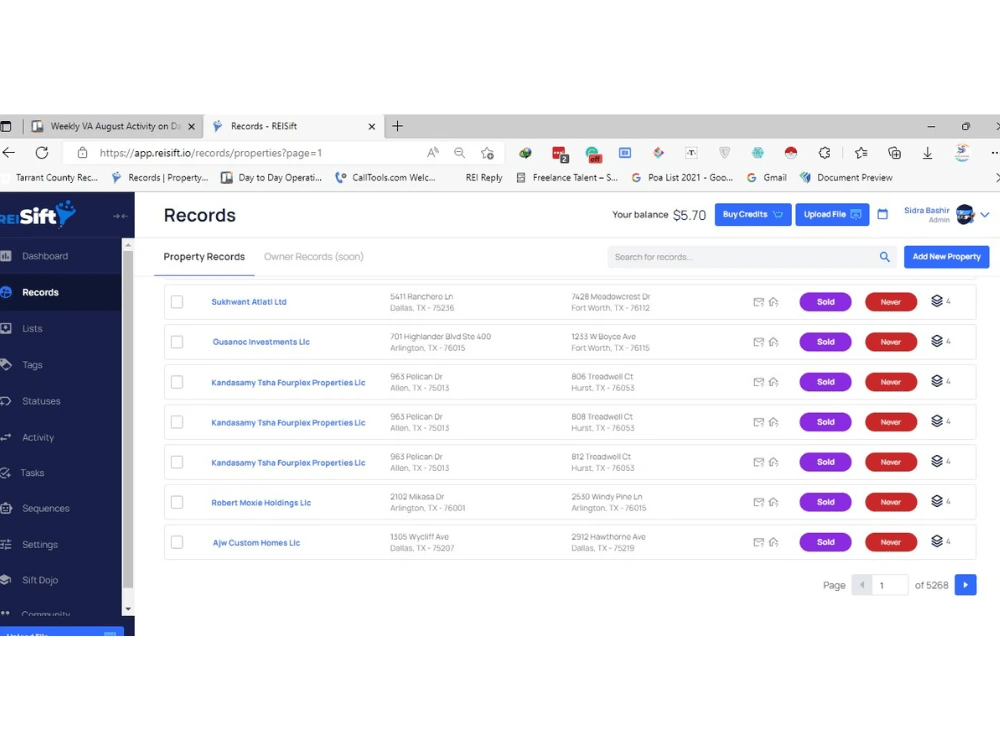Open browser downloads icon
Screen dimensions: 1000x750
[927, 153]
